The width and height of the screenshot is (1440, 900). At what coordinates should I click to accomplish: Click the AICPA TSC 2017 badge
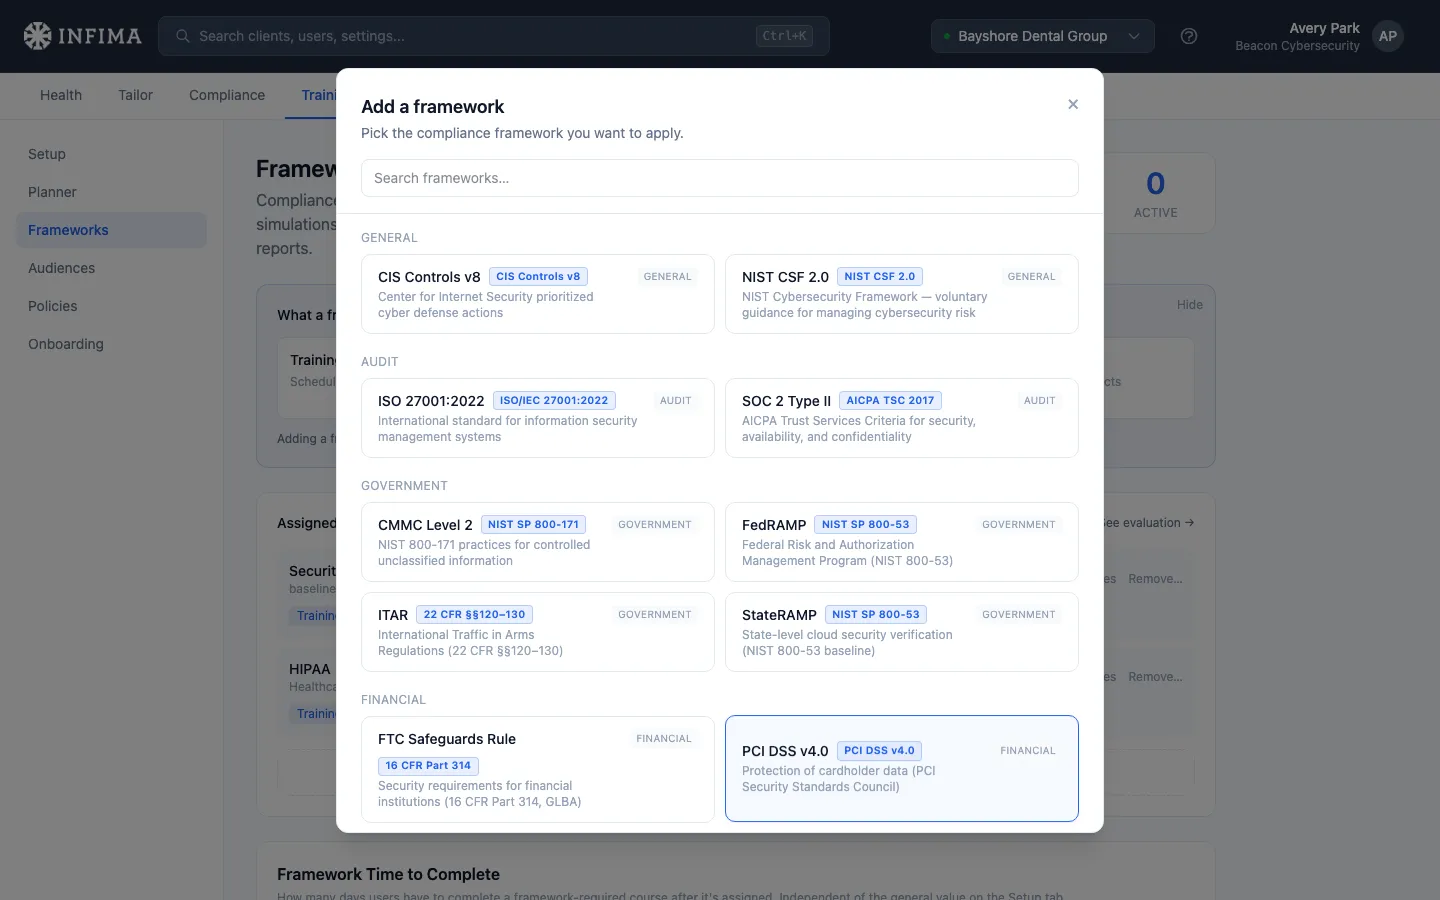point(890,401)
